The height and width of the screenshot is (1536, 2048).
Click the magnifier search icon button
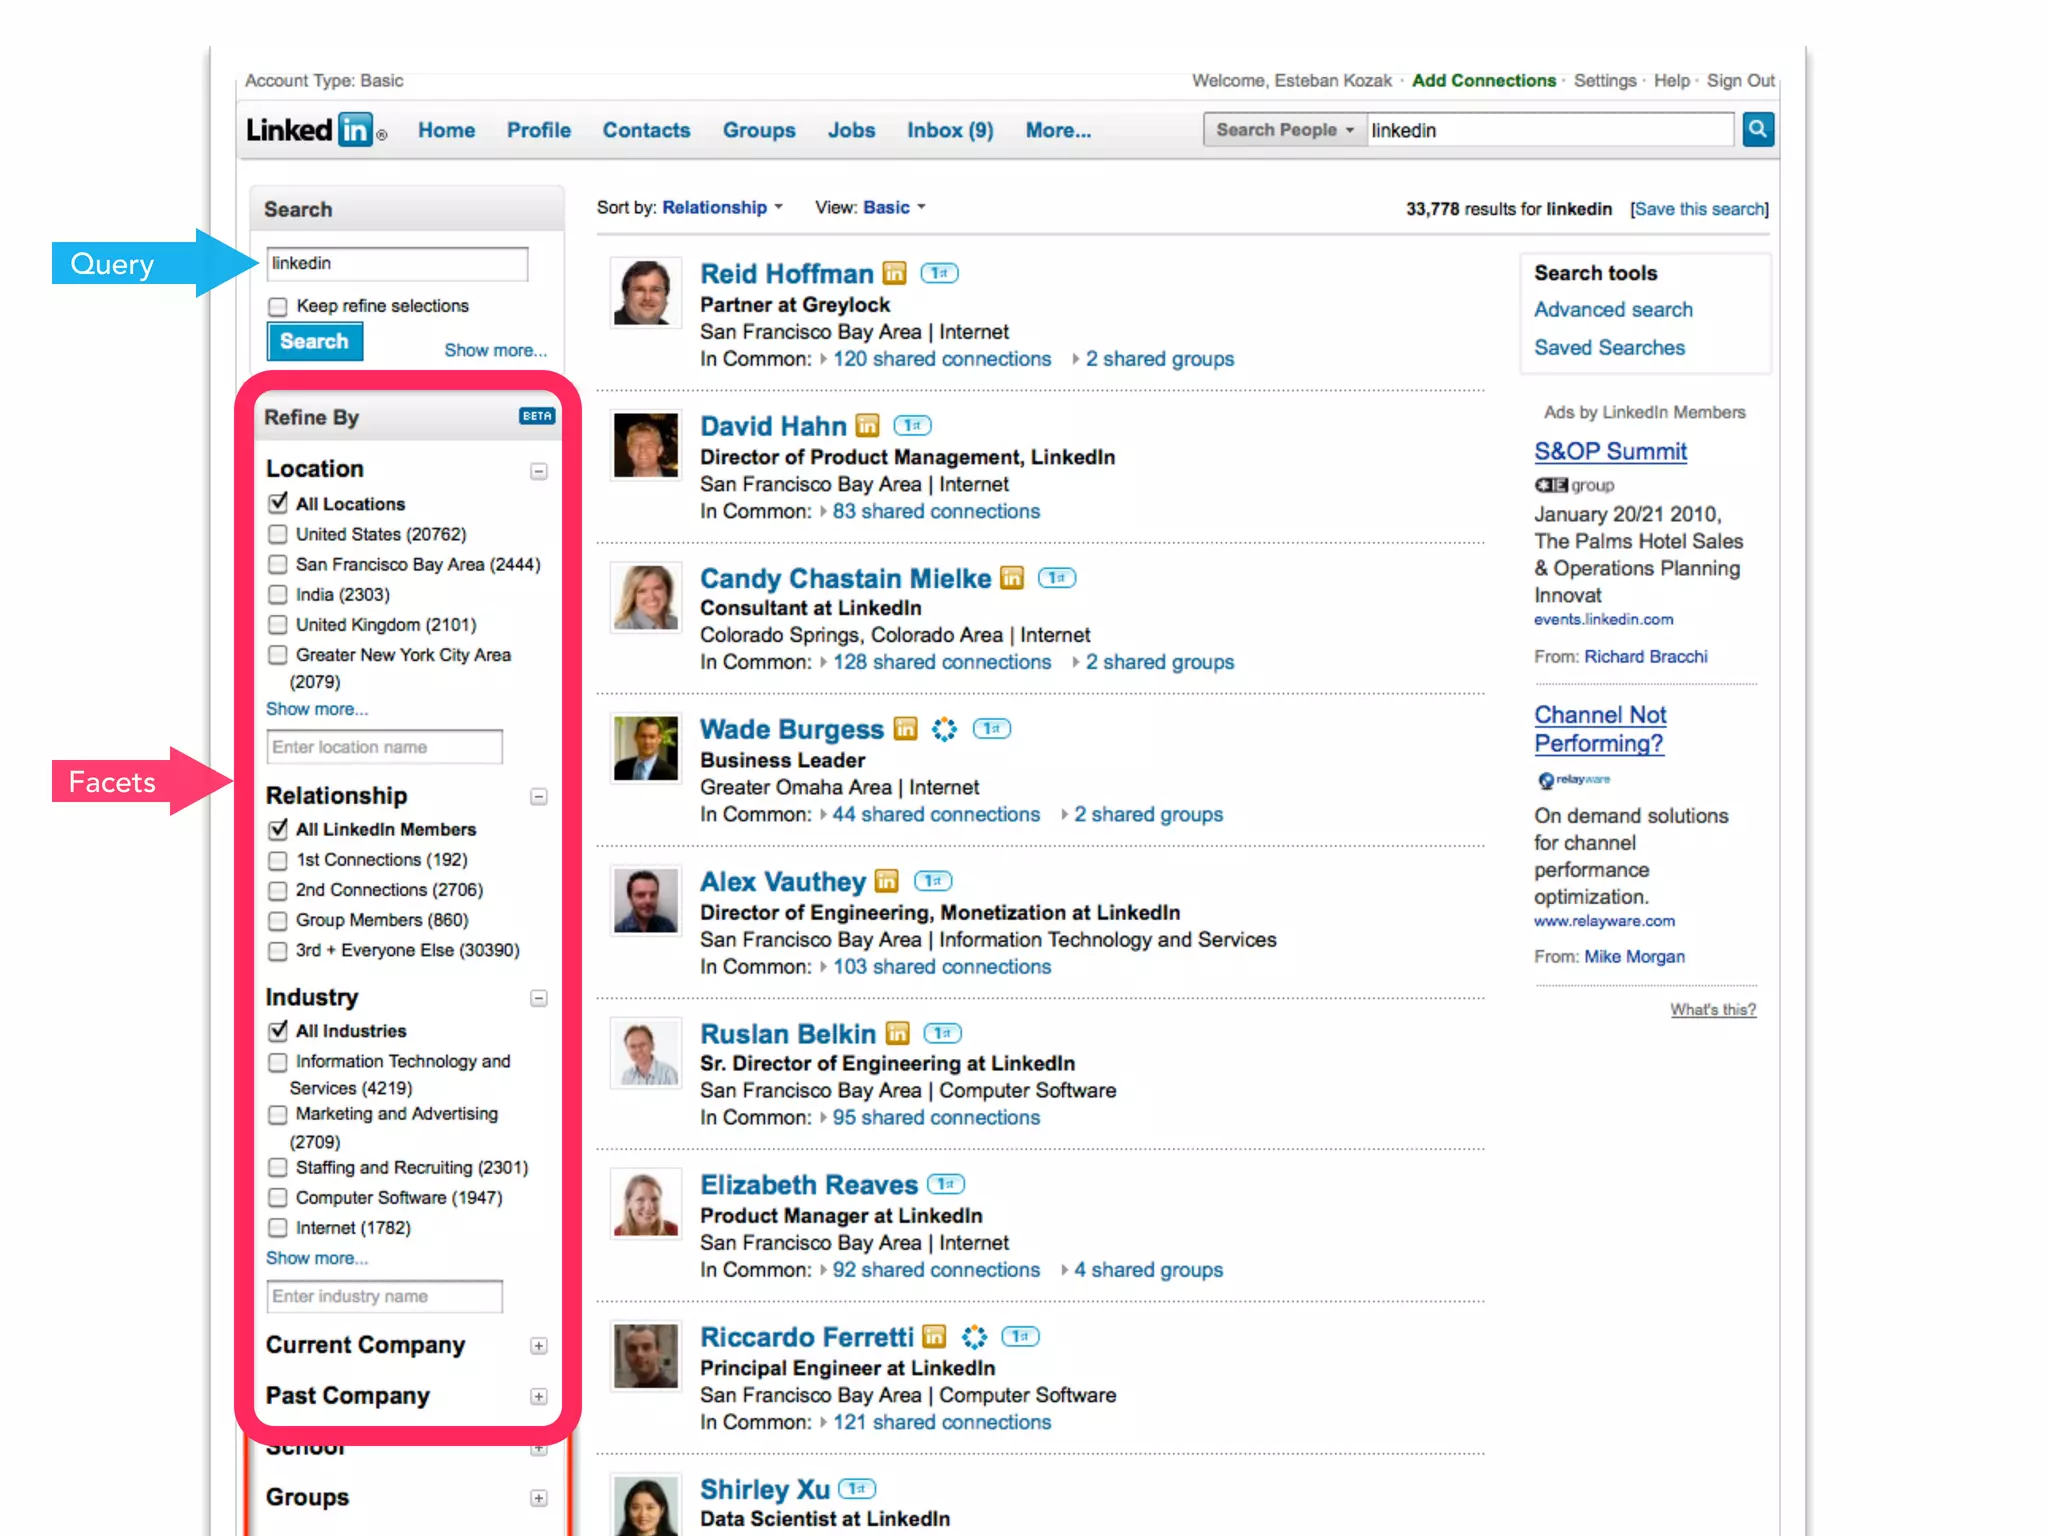pos(1757,129)
